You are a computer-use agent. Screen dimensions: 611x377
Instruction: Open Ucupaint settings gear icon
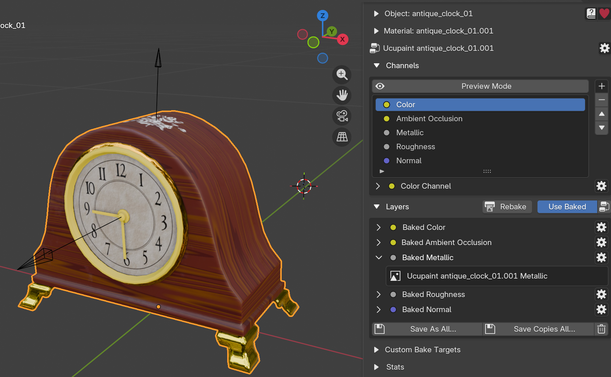point(604,48)
